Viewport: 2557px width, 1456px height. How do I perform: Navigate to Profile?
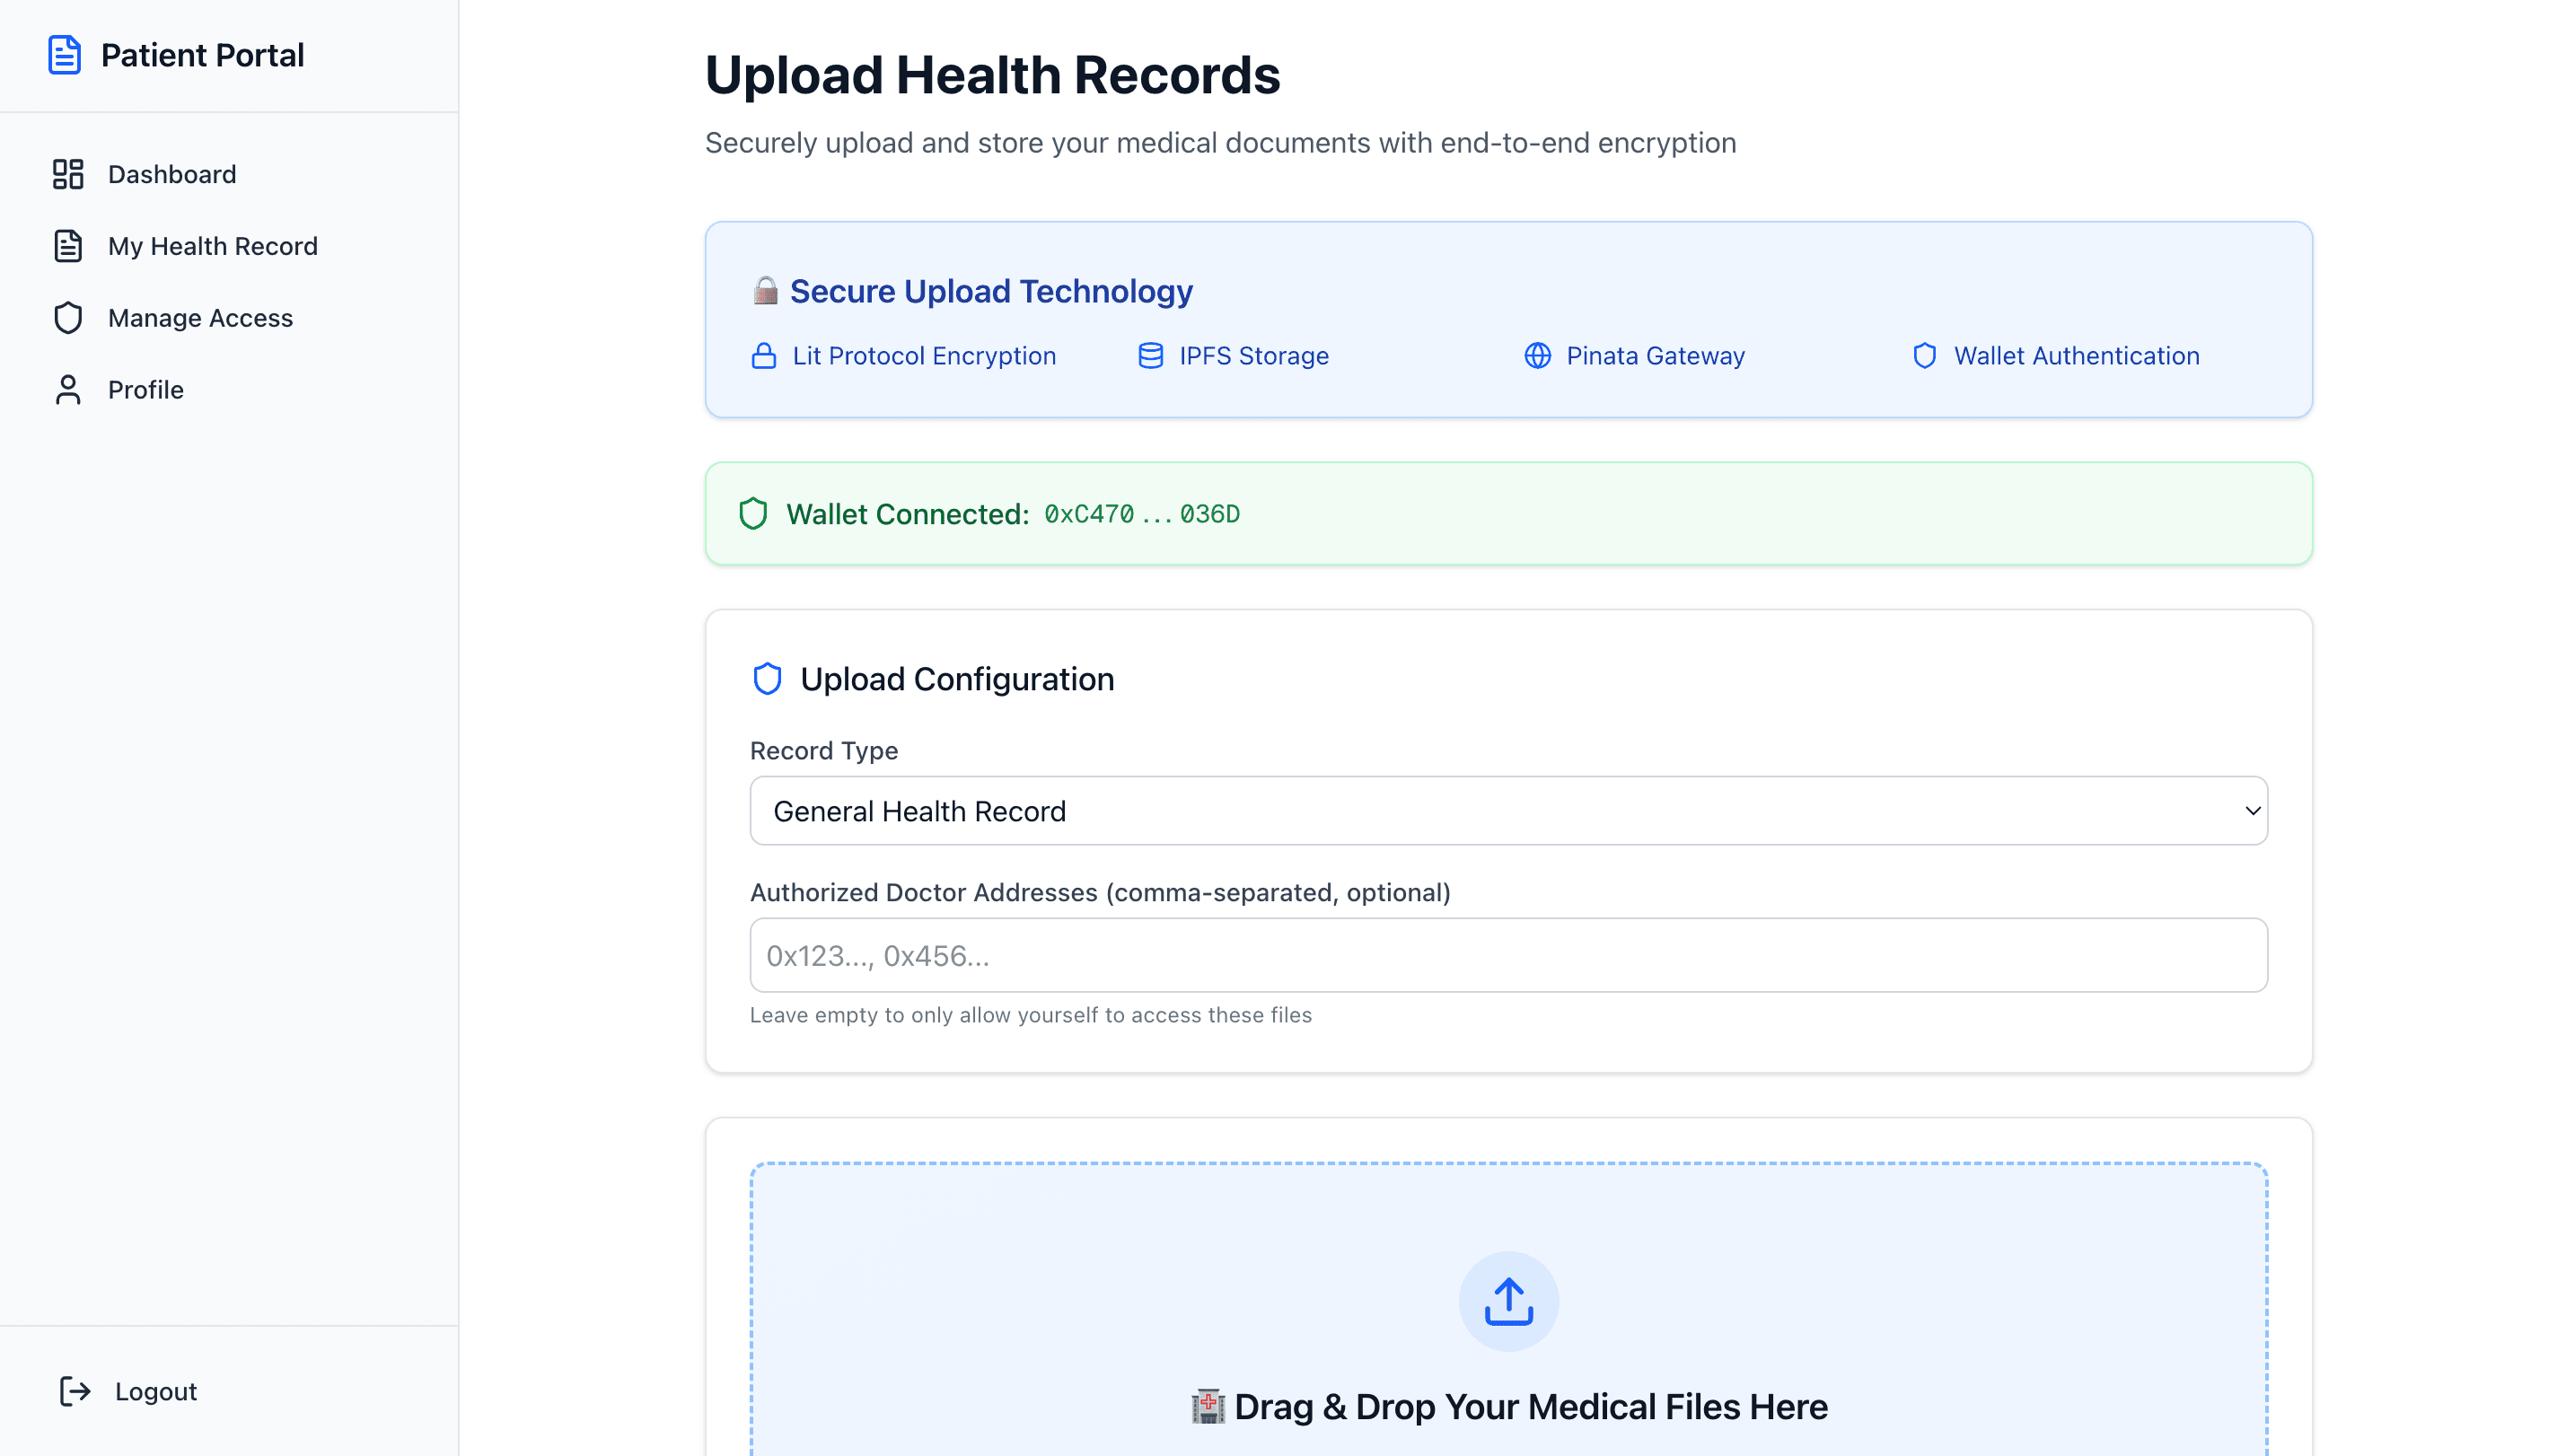point(229,390)
